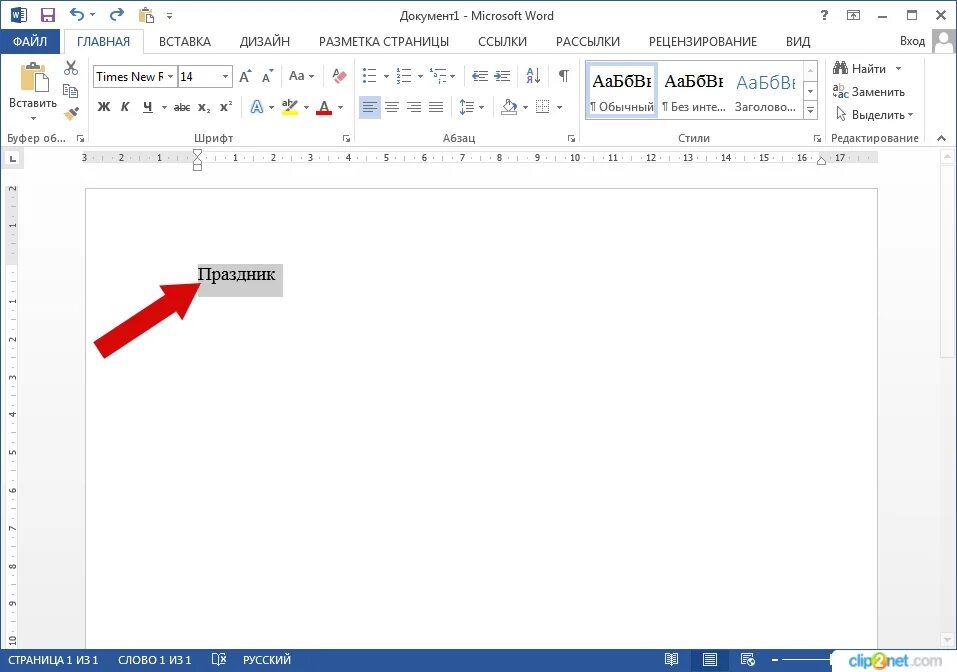Viewport: 957px width, 672px height.
Task: Apply subscript x₂ formatting
Action: 204,107
